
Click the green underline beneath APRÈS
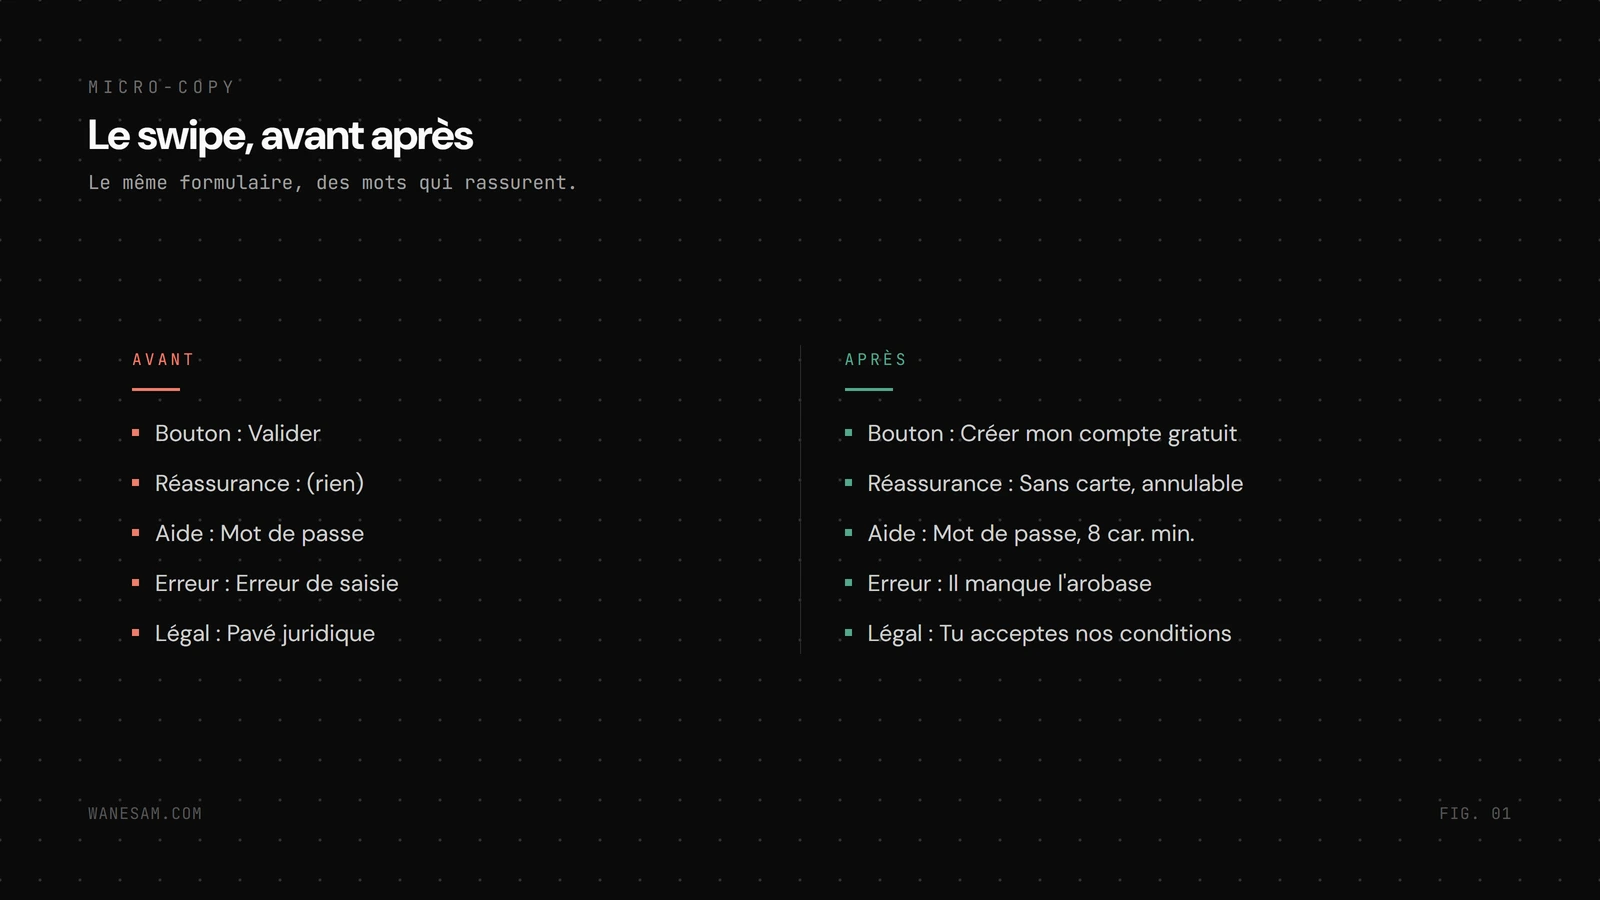tap(869, 389)
